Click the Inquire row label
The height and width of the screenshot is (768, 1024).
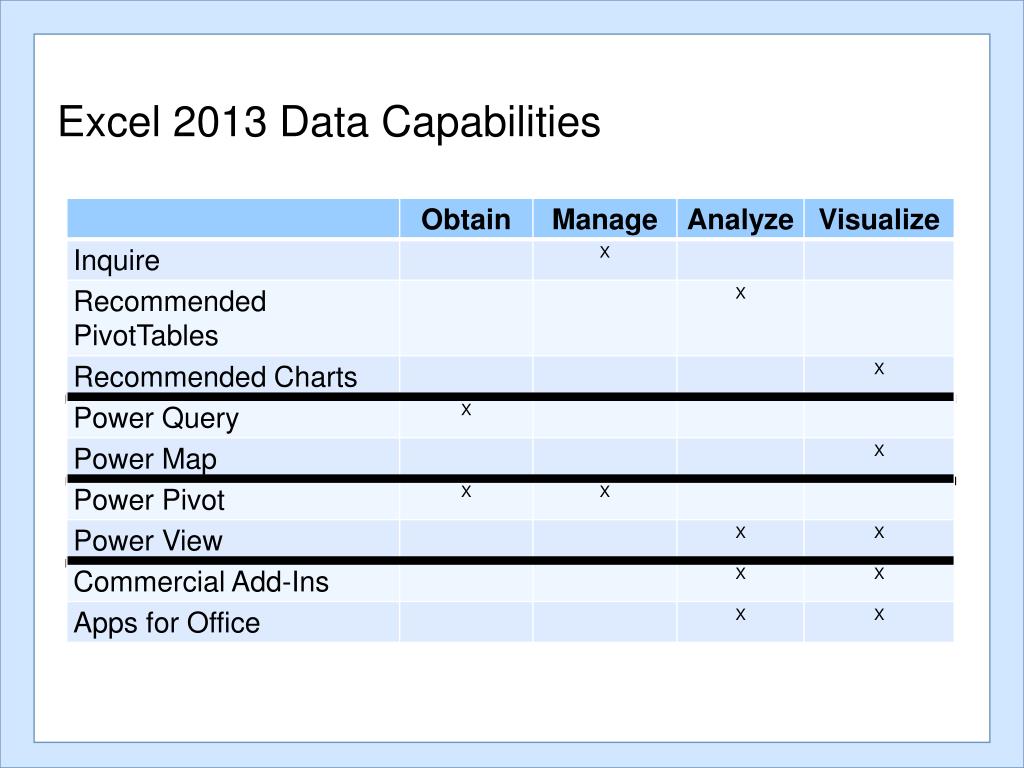117,261
